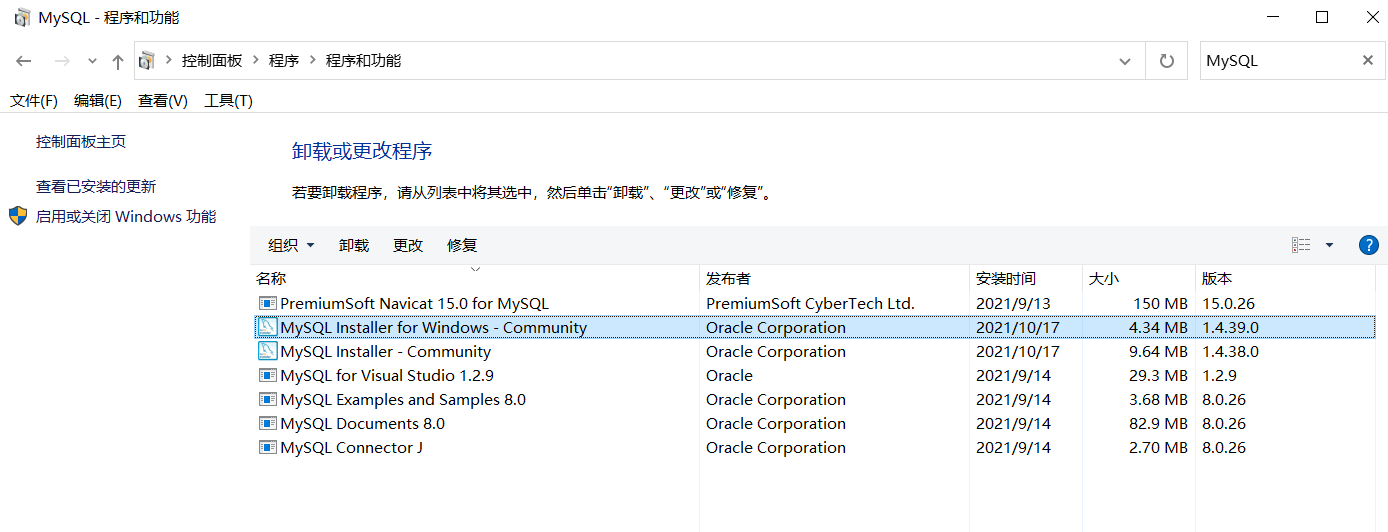Open the 查看(V) menu
Screen dimensions: 1388x532
[163, 101]
